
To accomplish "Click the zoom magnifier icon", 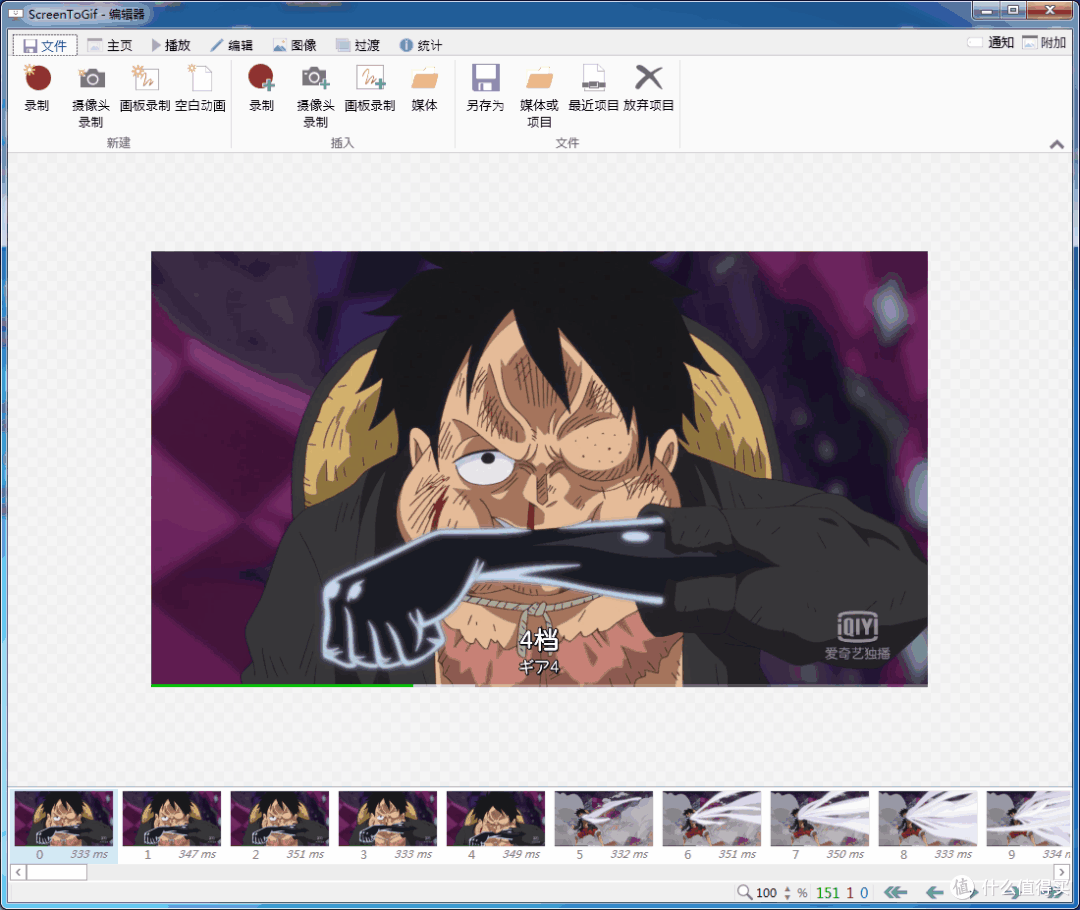I will tap(744, 892).
